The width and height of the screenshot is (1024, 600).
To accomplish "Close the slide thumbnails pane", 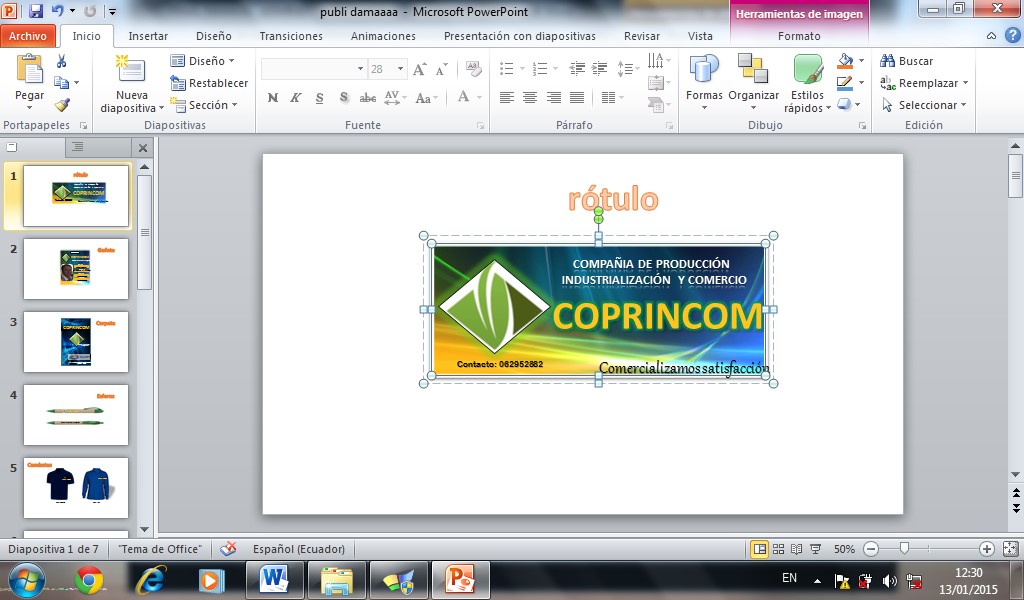I will tap(143, 148).
